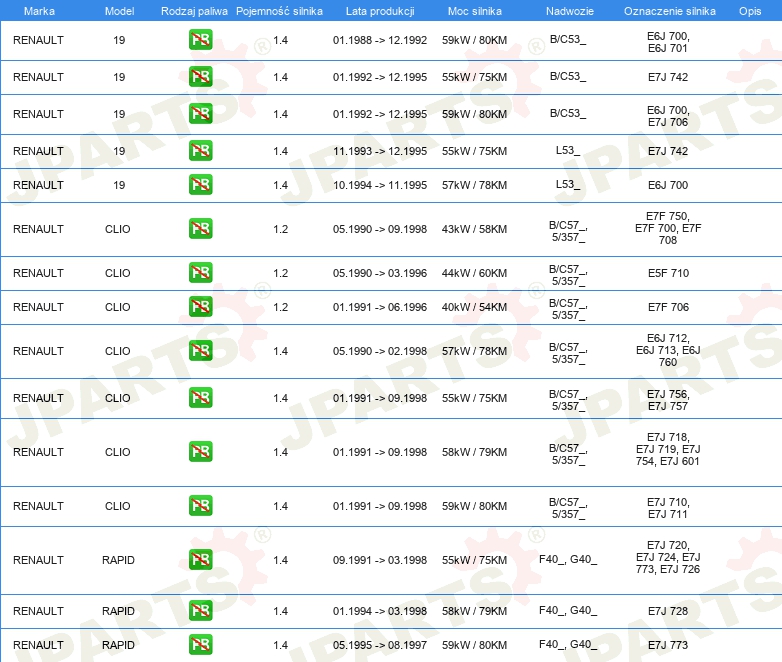Click the Oznaczenie silnika column header

pyautogui.click(x=667, y=10)
